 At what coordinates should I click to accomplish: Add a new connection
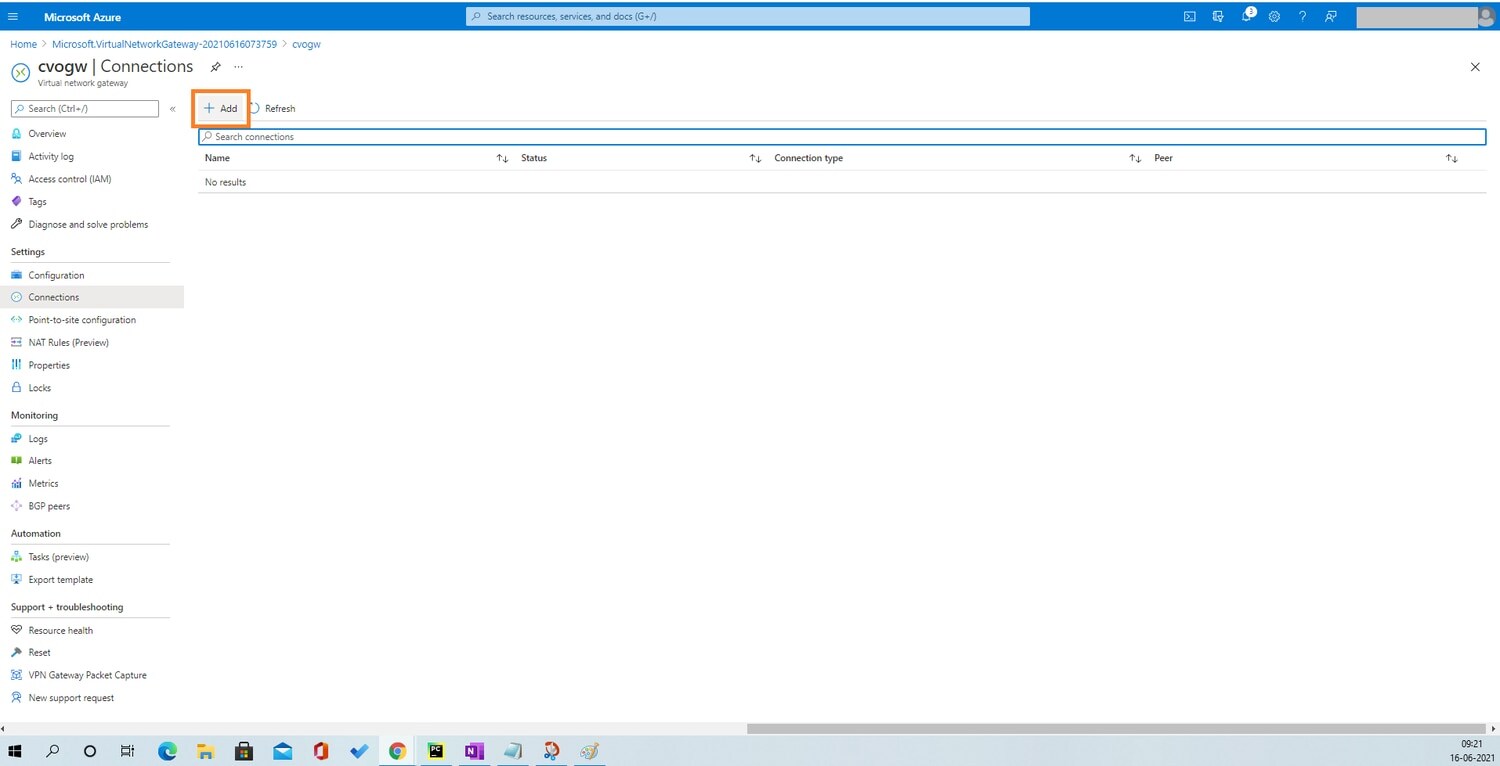tap(221, 108)
